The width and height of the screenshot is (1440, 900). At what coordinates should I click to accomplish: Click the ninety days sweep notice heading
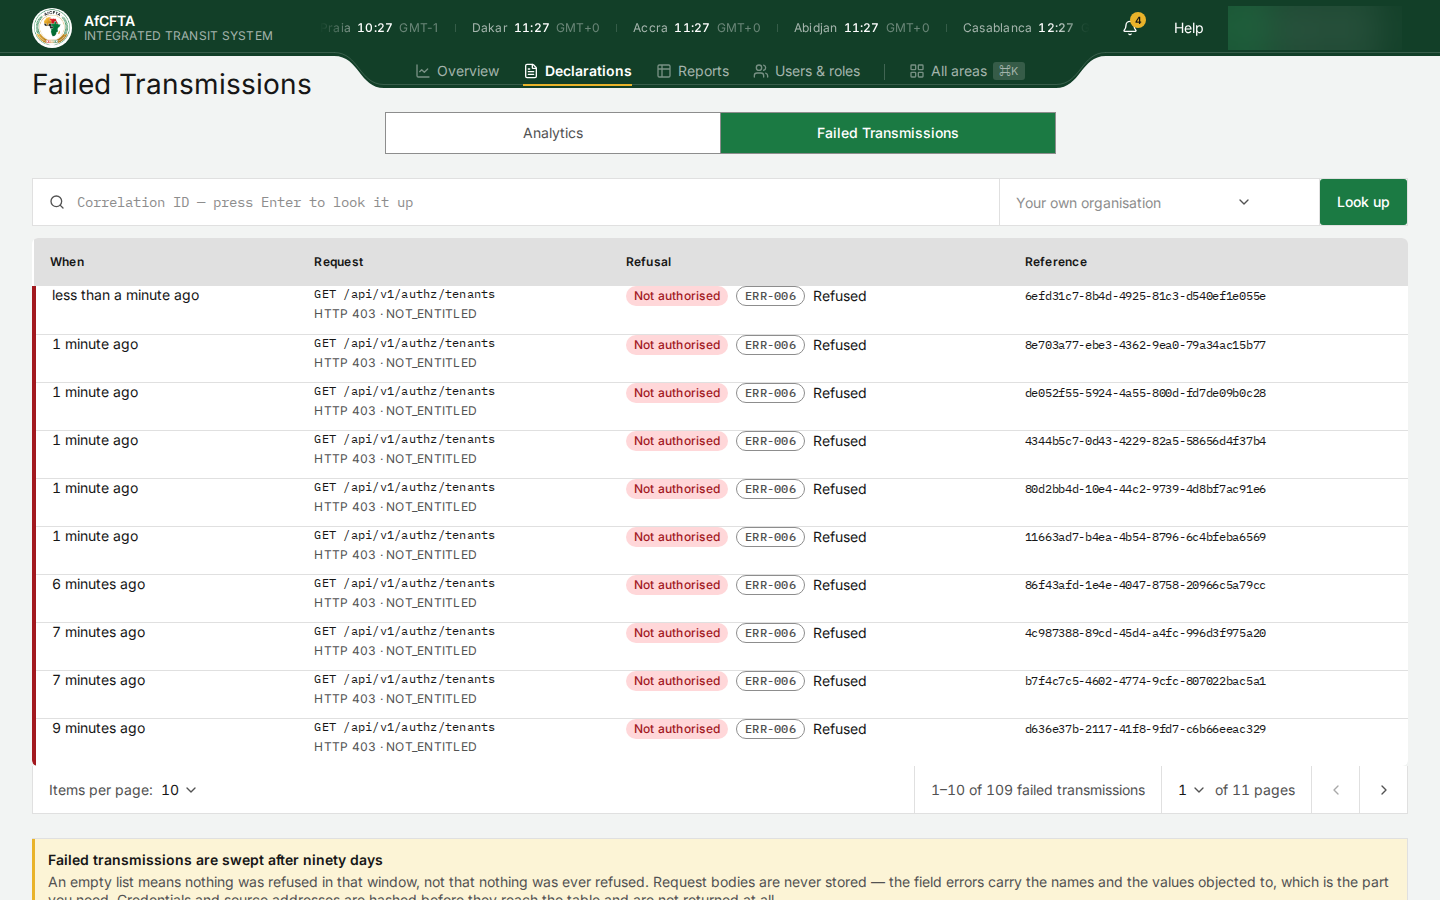pos(215,860)
